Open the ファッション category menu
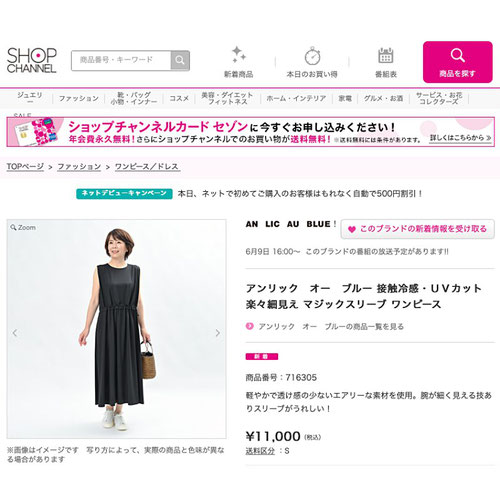Screen dimensions: 500x500 [x=79, y=98]
